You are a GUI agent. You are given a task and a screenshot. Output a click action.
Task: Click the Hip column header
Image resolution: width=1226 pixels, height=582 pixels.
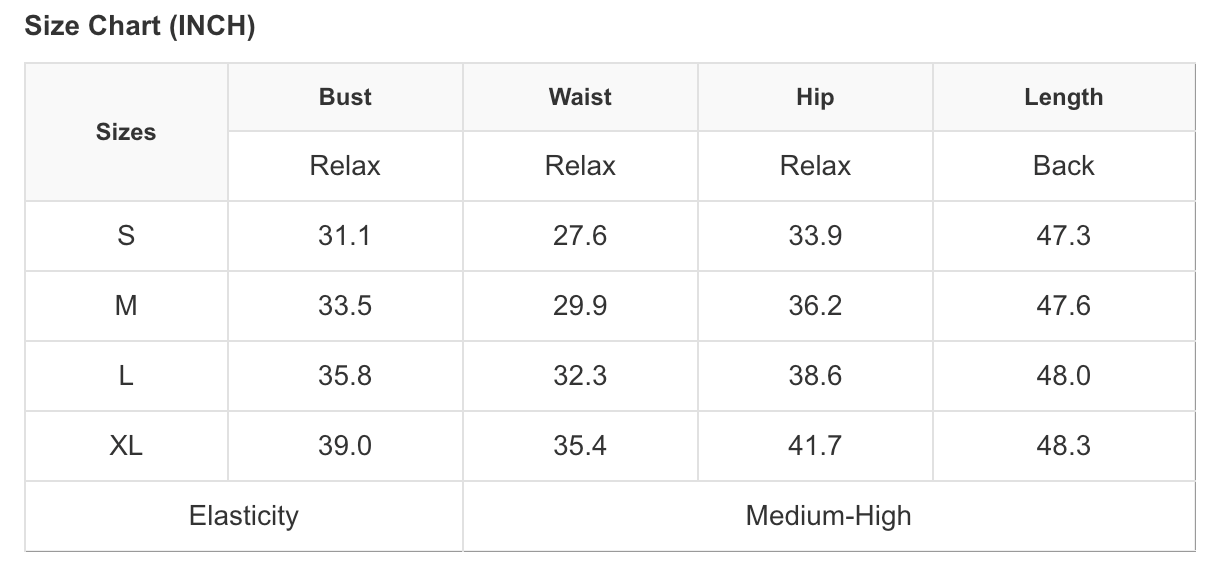pyautogui.click(x=815, y=97)
